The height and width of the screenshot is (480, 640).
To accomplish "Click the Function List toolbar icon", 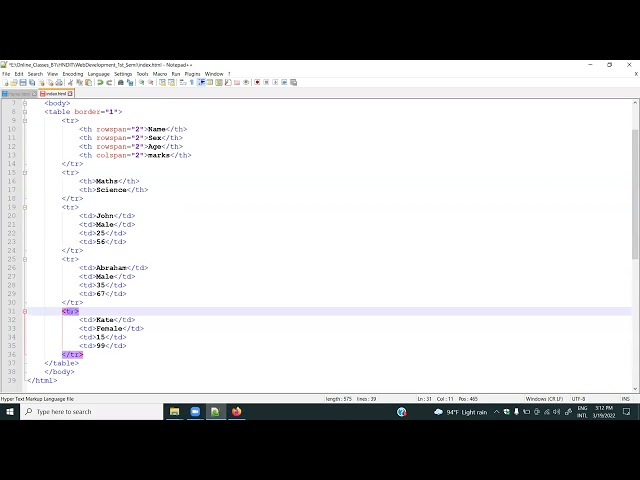I will (228, 82).
